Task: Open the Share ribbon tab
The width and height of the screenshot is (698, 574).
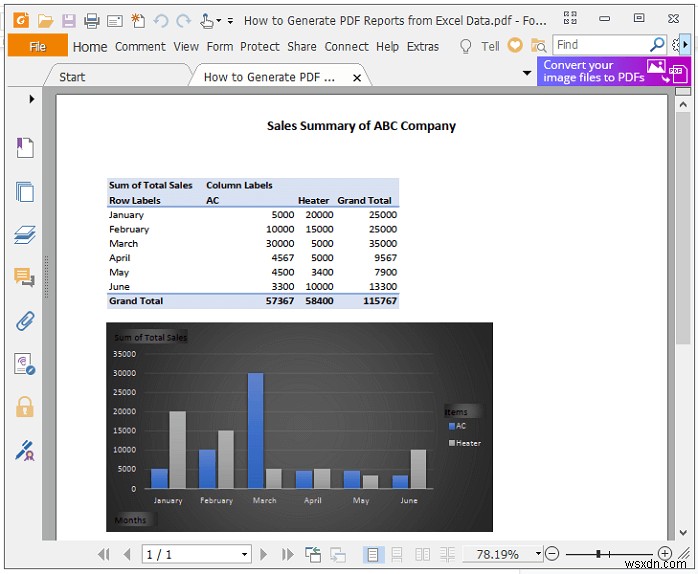Action: pyautogui.click(x=302, y=46)
